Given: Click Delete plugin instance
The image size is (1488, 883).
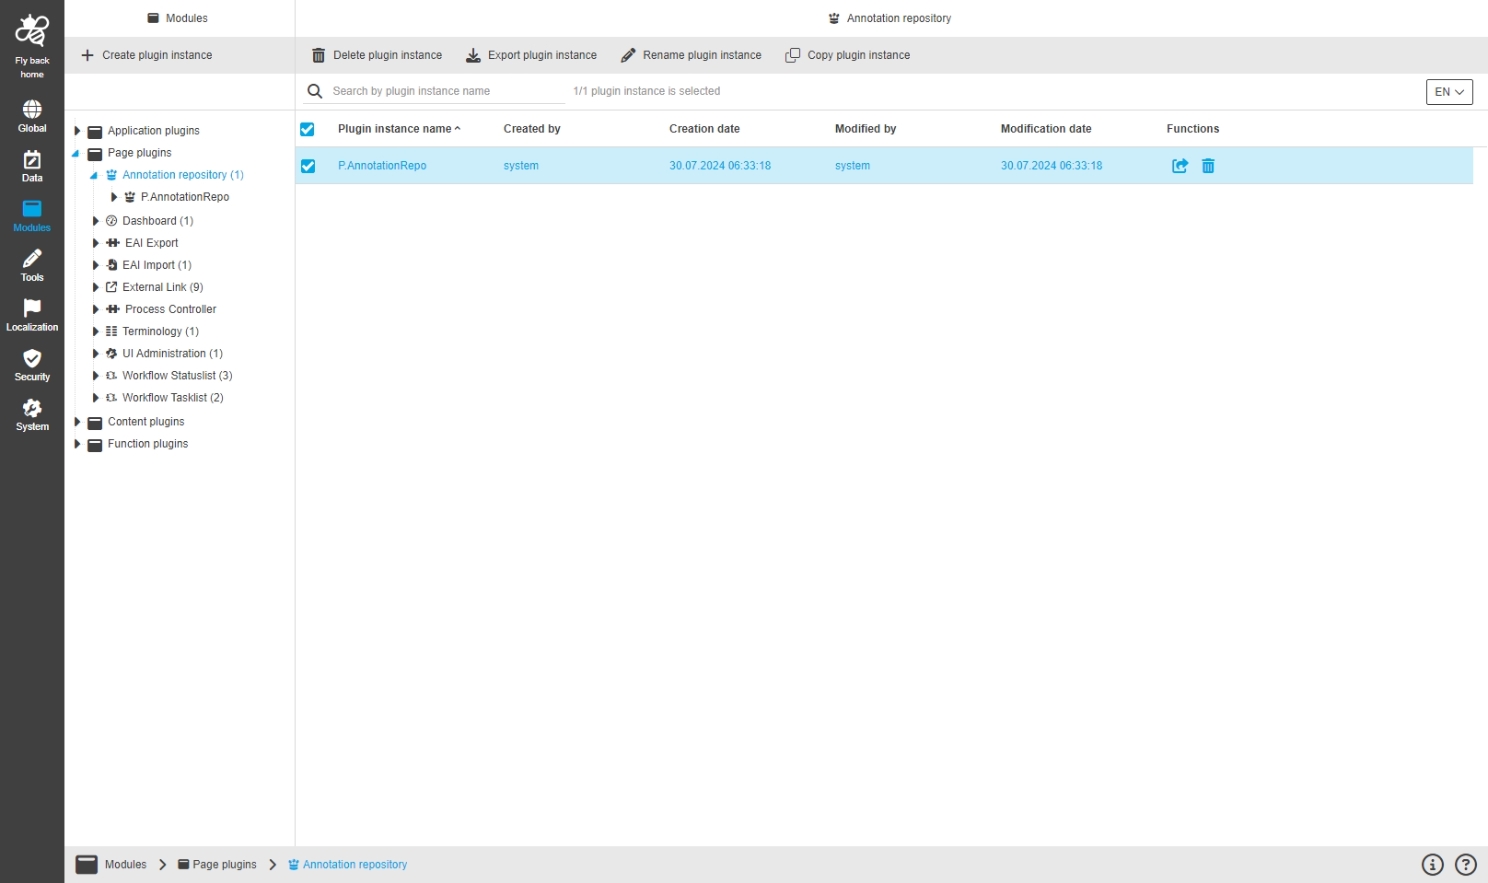Looking at the screenshot, I should tap(377, 55).
